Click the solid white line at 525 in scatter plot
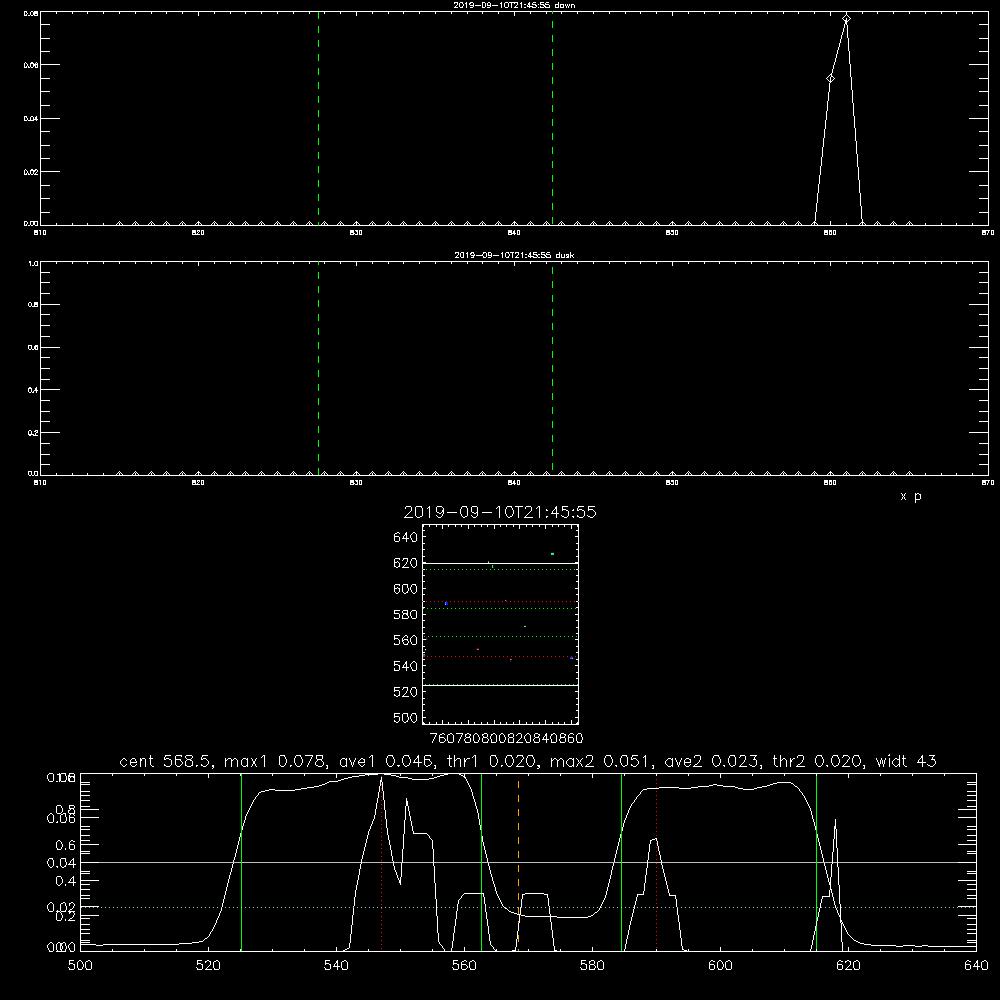1000x1000 pixels. click(x=501, y=685)
